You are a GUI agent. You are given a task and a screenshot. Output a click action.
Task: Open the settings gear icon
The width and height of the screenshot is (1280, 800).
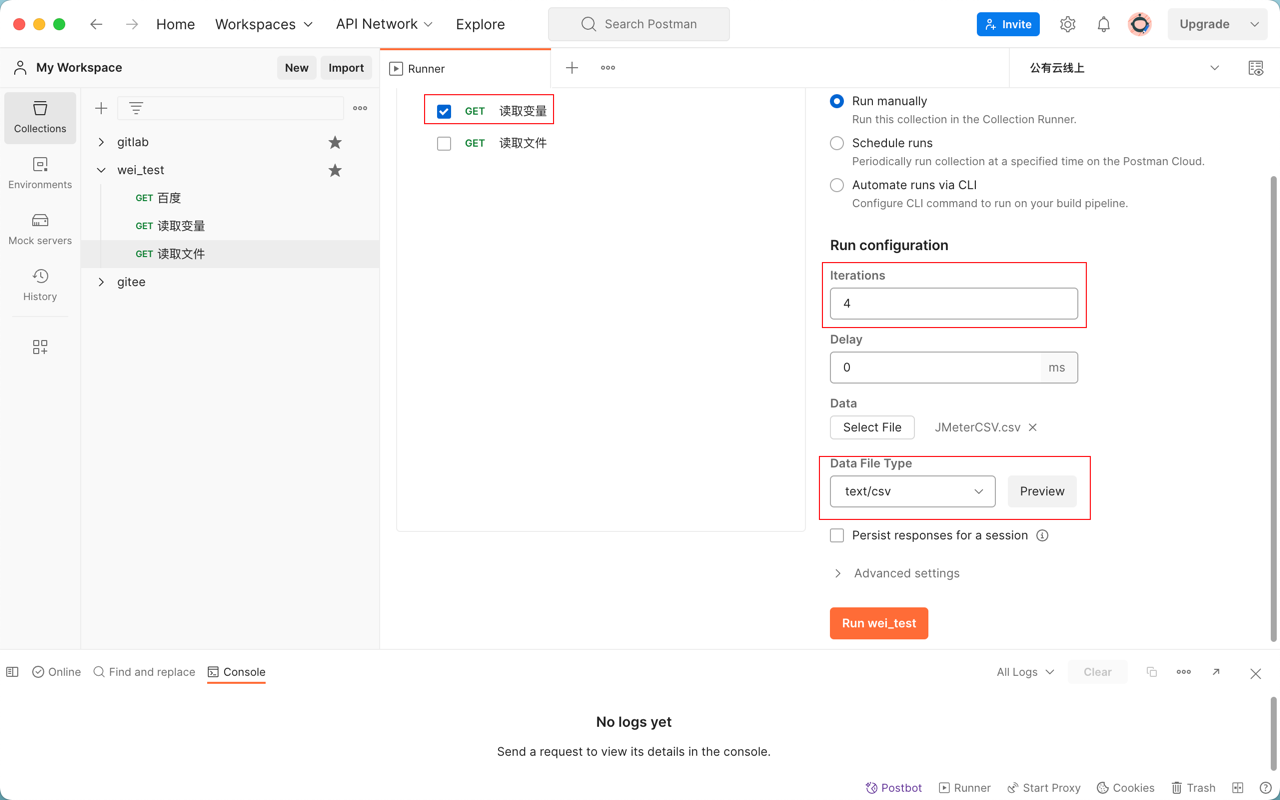(1068, 24)
